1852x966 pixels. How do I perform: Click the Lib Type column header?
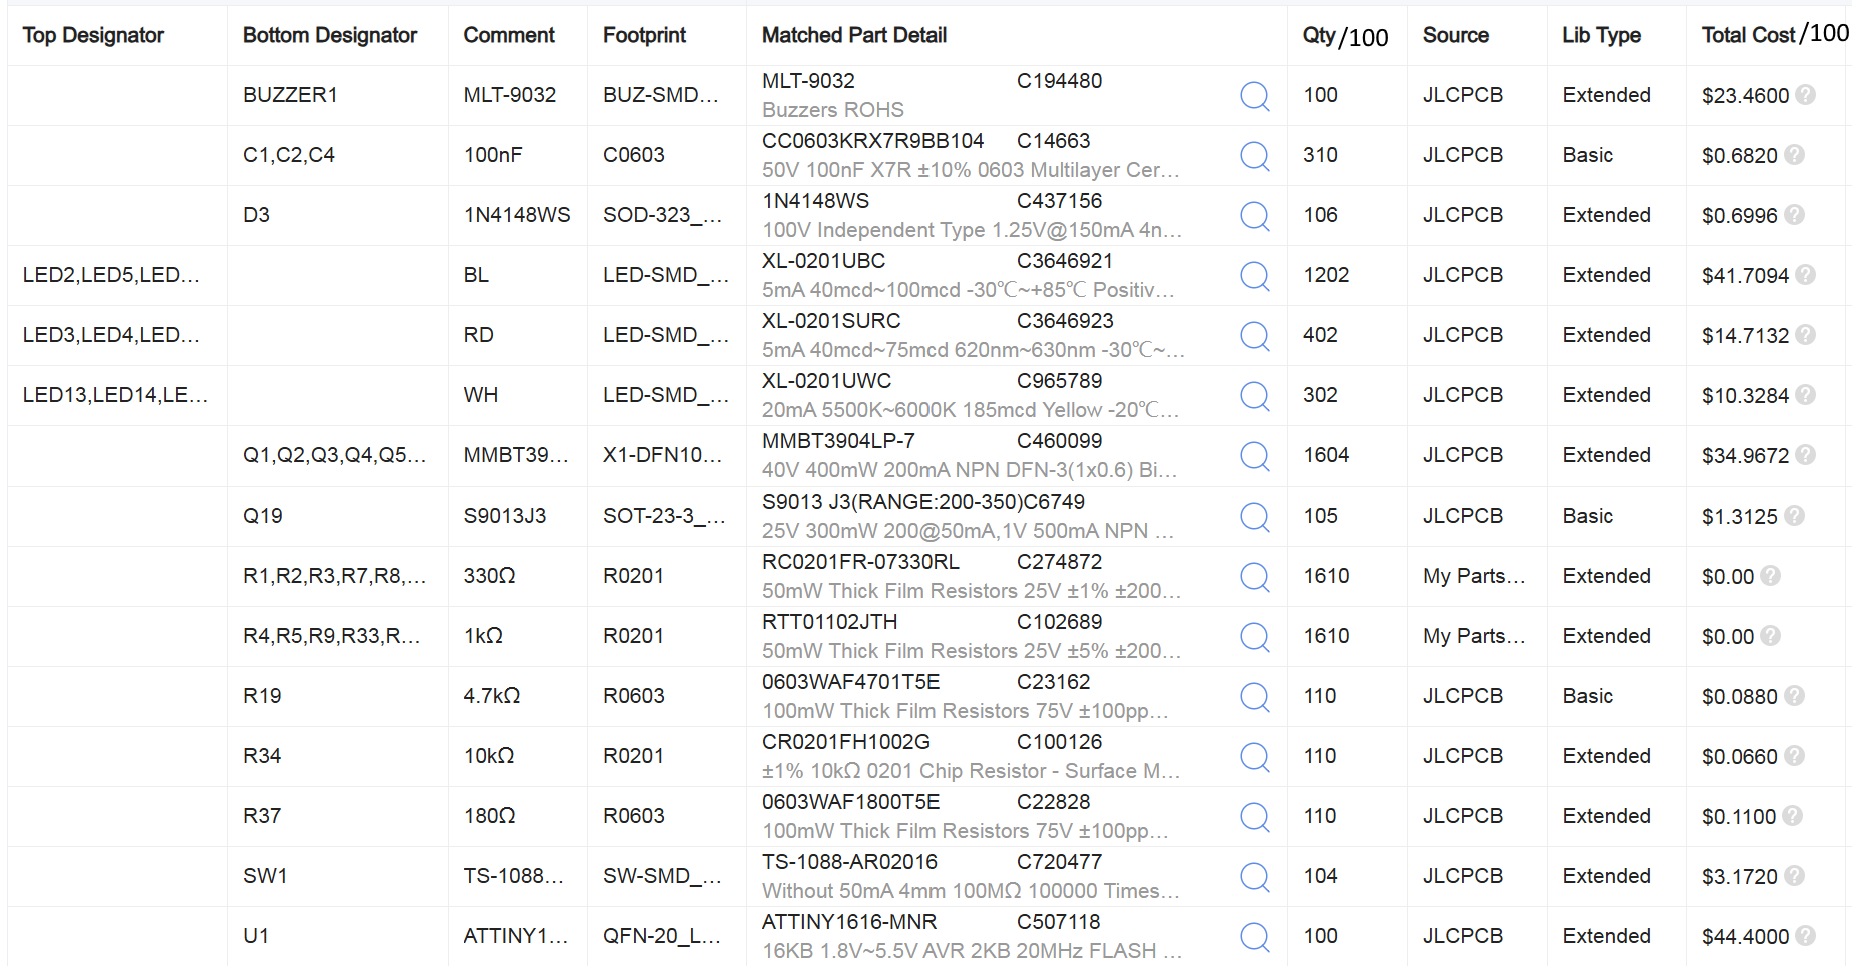[x=1601, y=35]
